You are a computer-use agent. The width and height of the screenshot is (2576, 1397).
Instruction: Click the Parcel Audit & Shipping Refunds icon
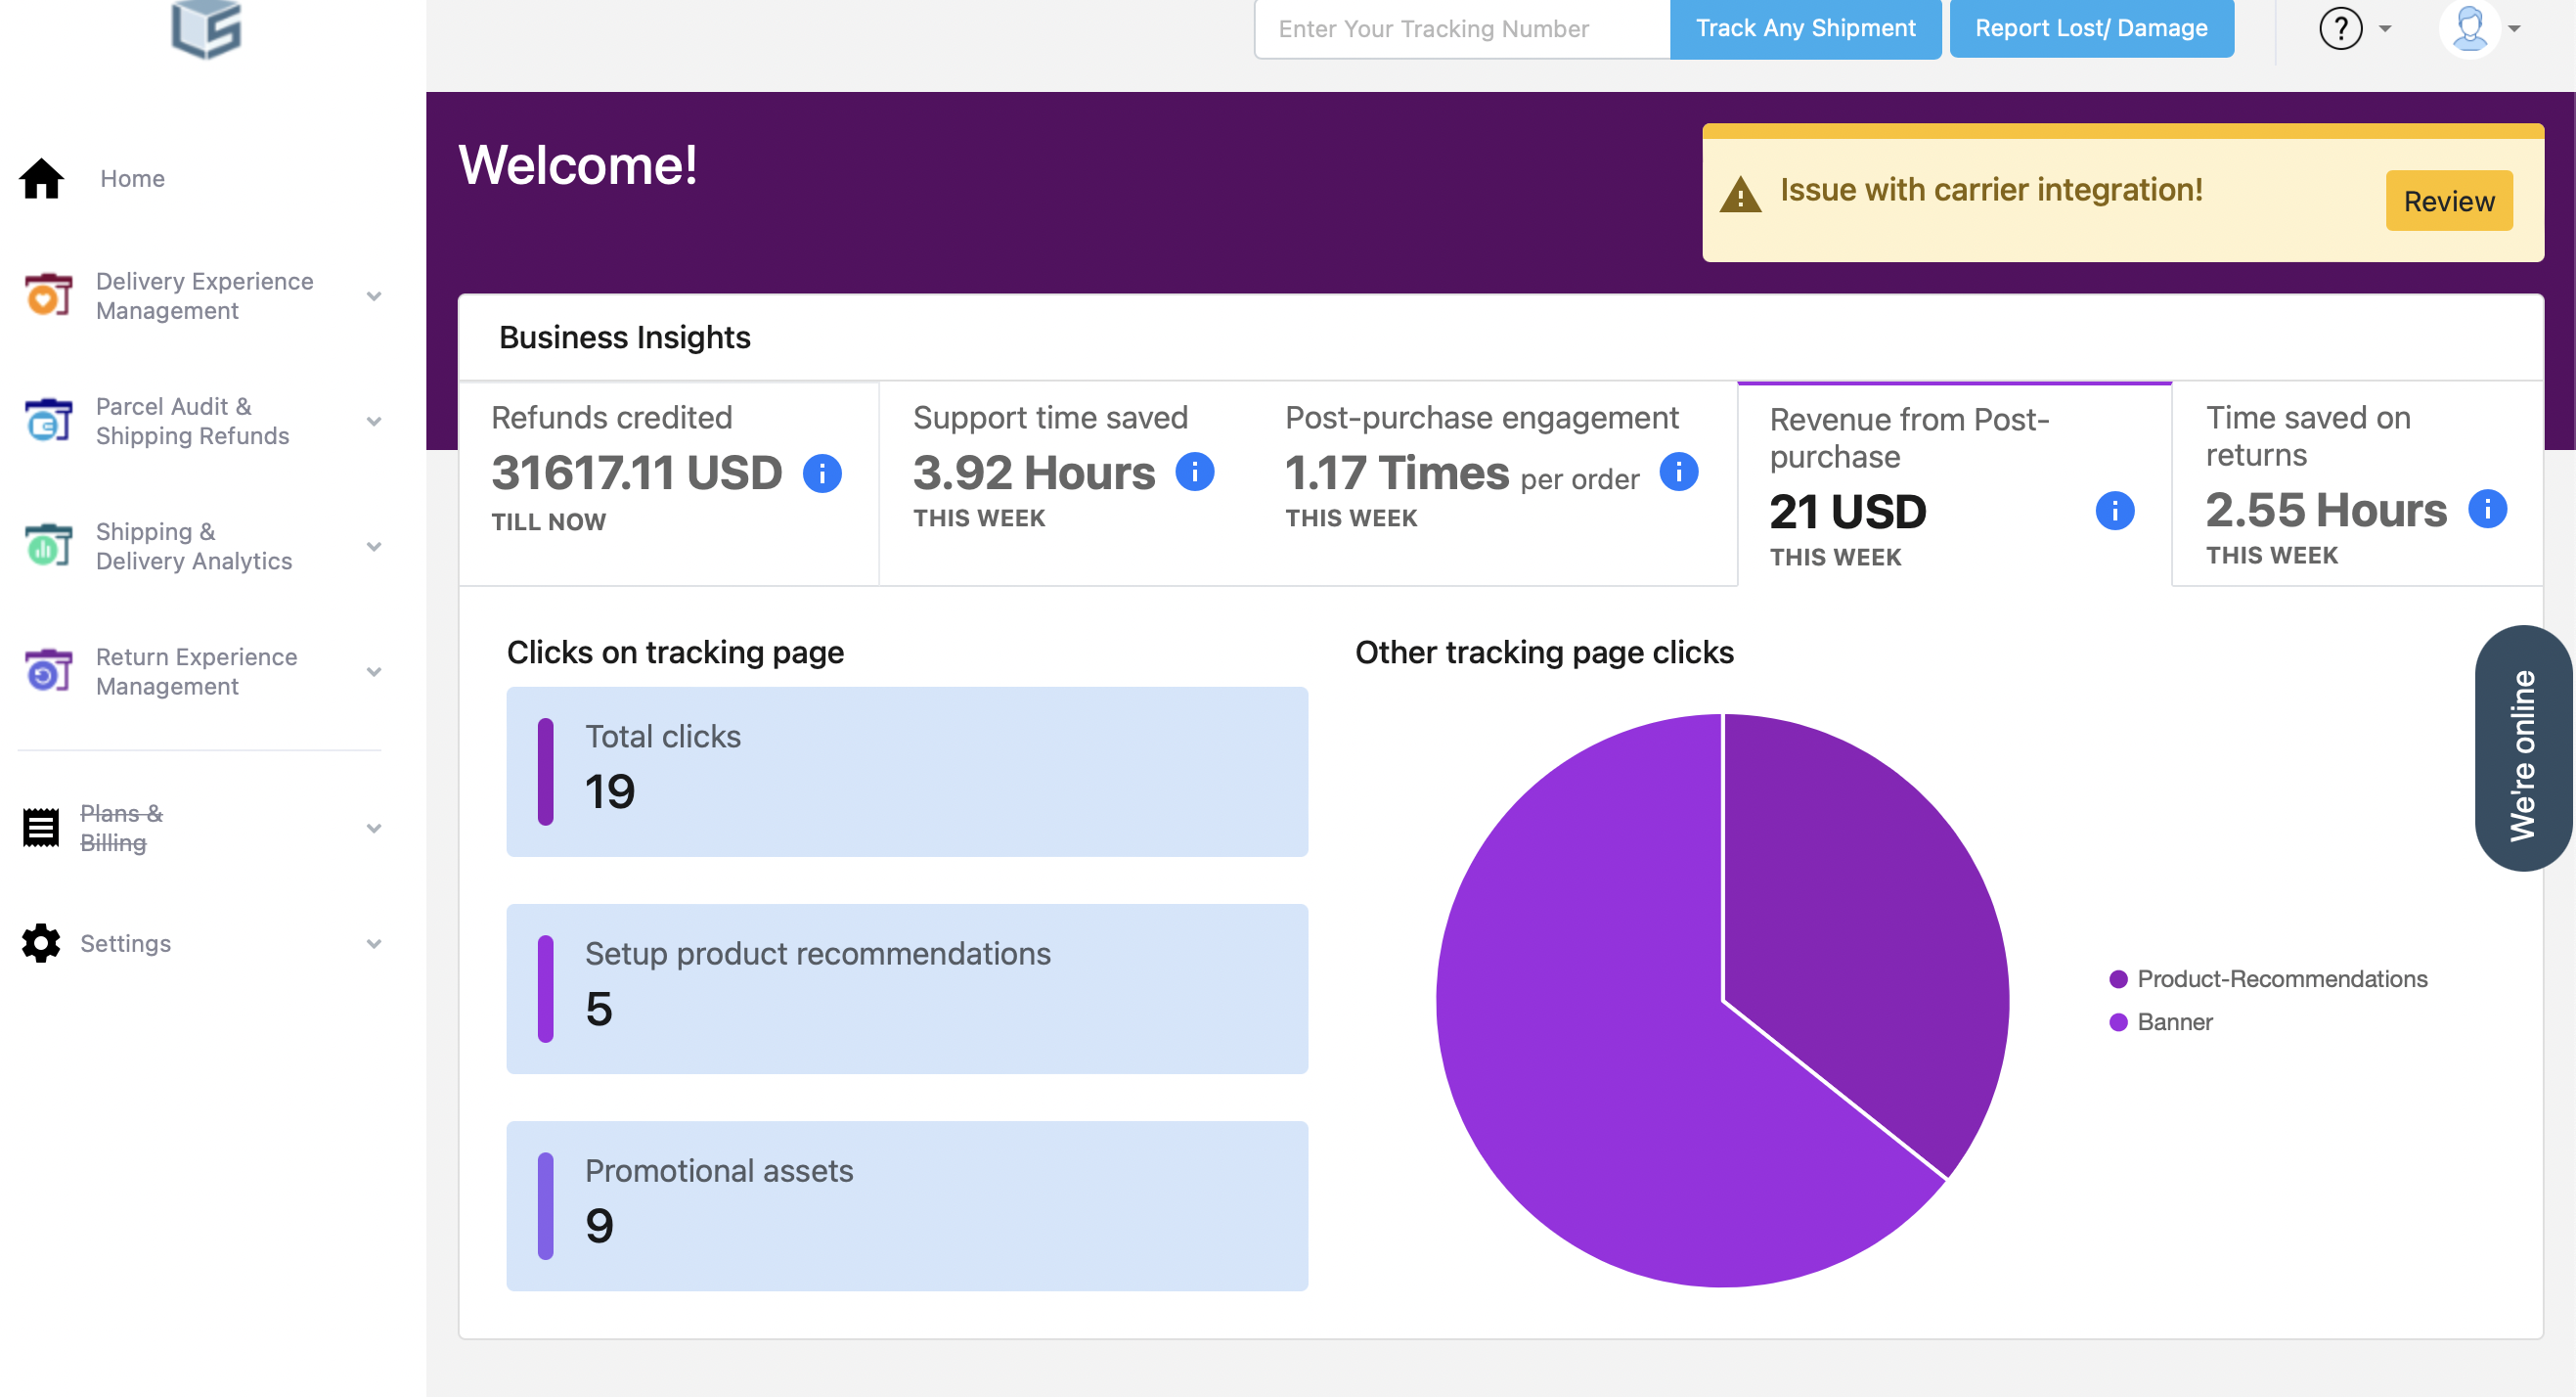pos(48,421)
